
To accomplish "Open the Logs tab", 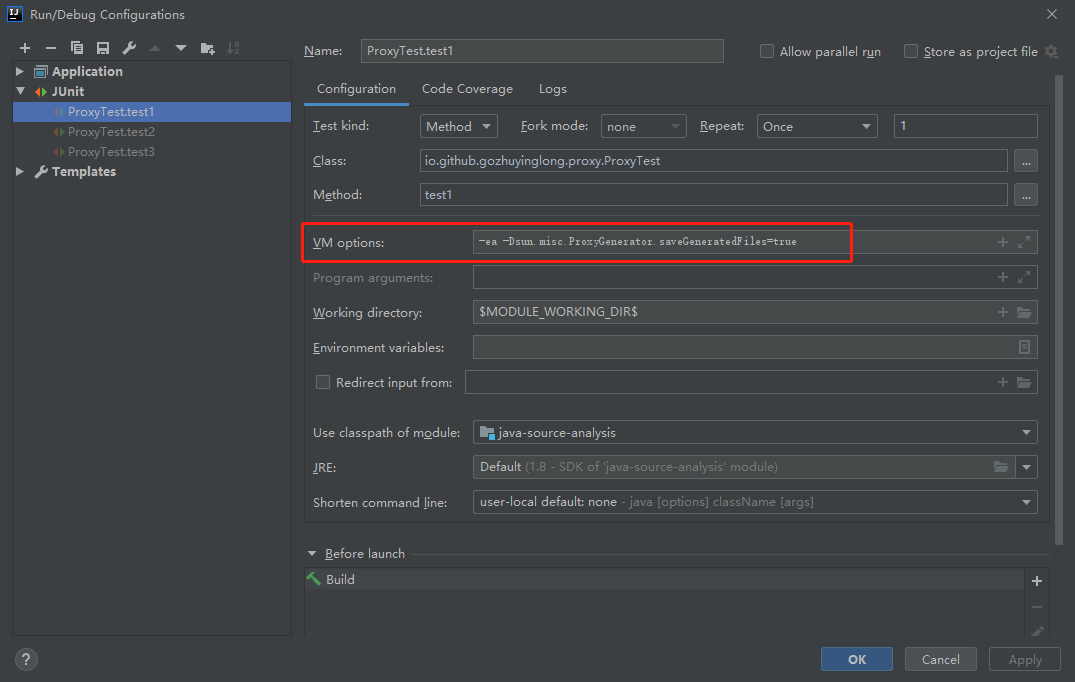I will coord(553,89).
